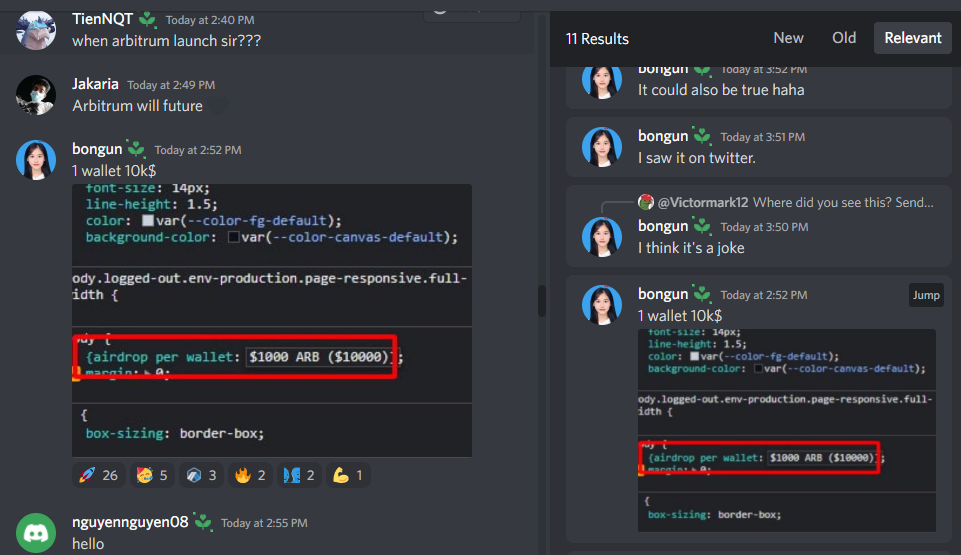Screen dimensions: 961x555
Task: Select the Relevant sort tab
Action: coord(913,38)
